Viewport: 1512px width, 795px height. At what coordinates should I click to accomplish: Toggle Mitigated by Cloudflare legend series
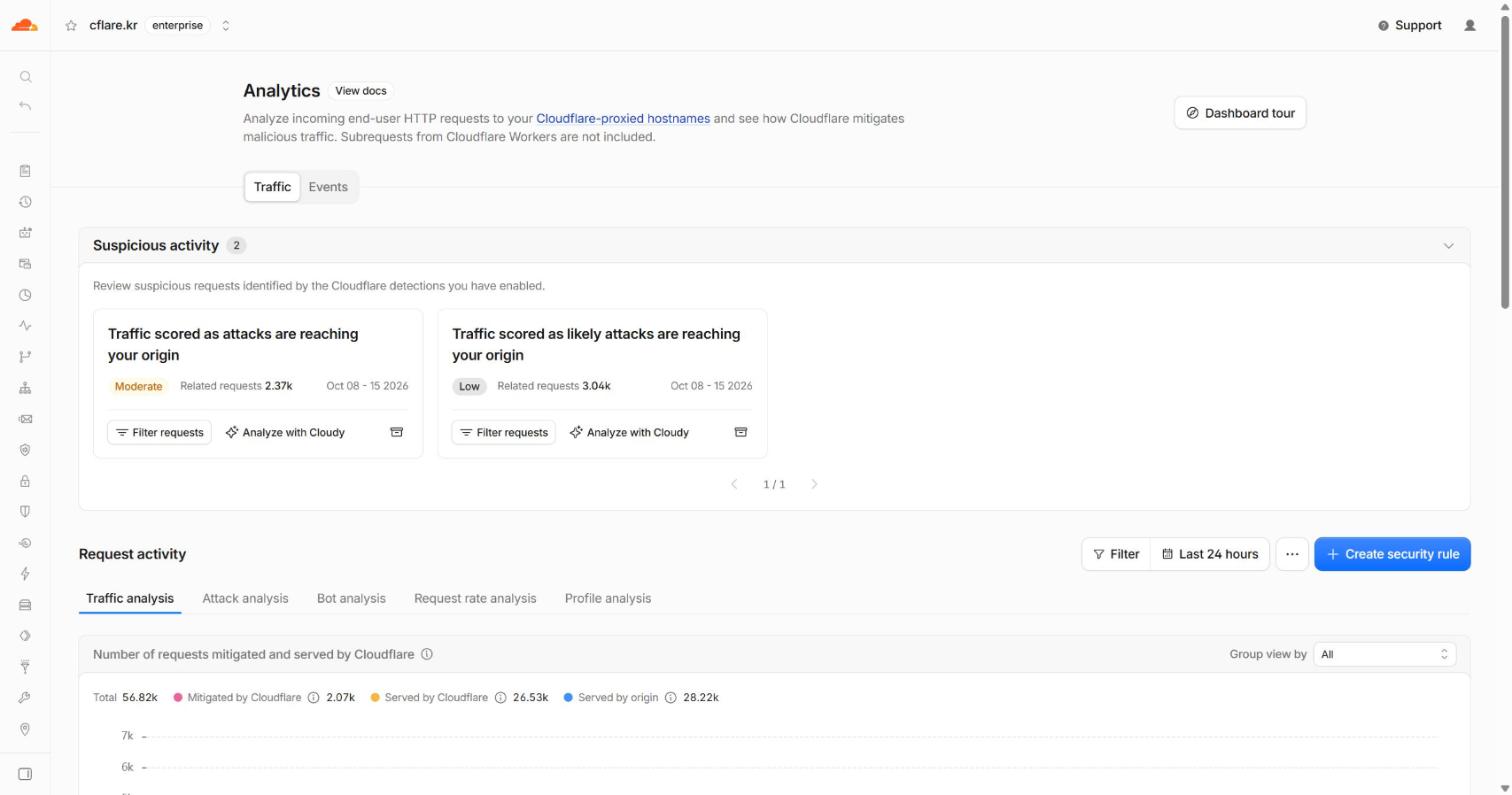237,698
